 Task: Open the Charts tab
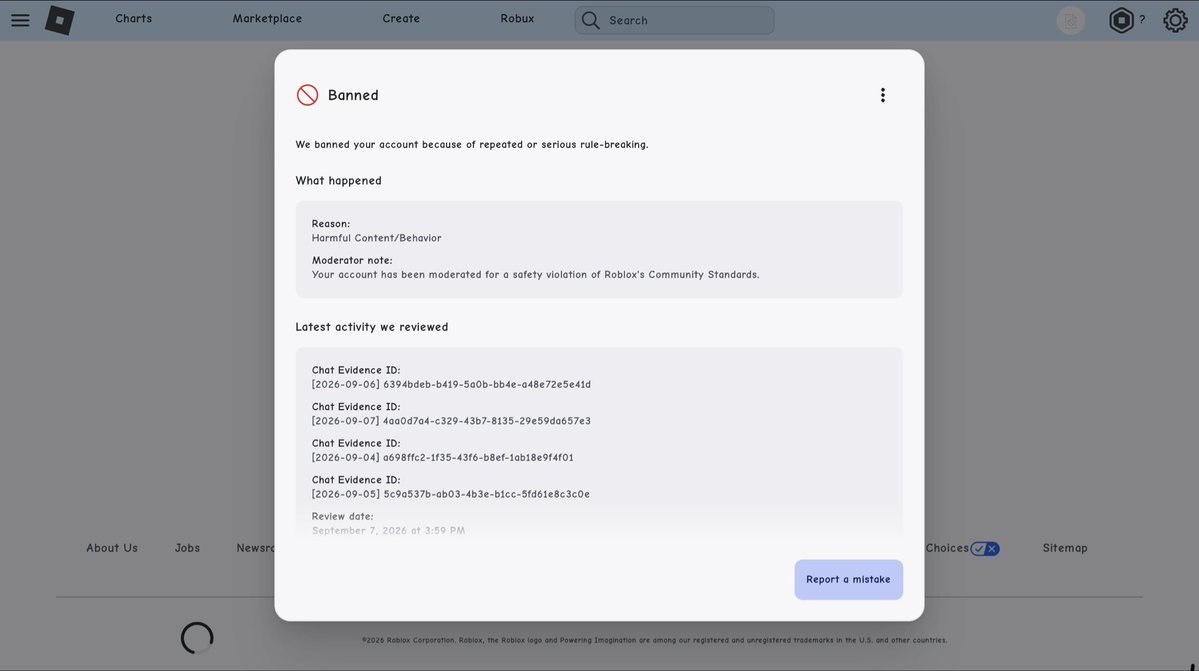[134, 18]
